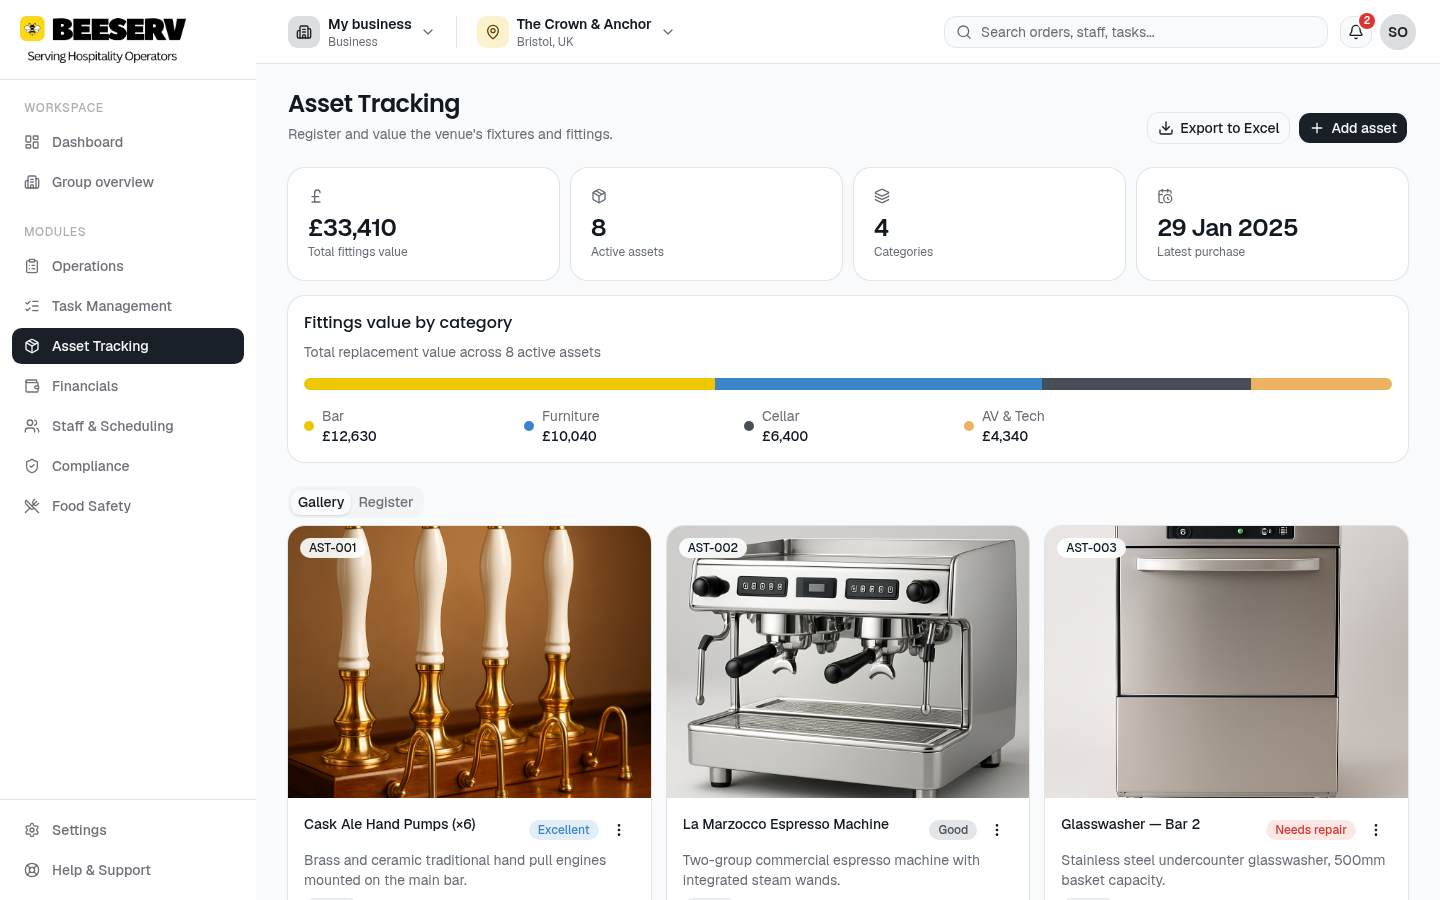Viewport: 1440px width, 900px height.
Task: Click the Needs repair badge
Action: pyautogui.click(x=1310, y=830)
